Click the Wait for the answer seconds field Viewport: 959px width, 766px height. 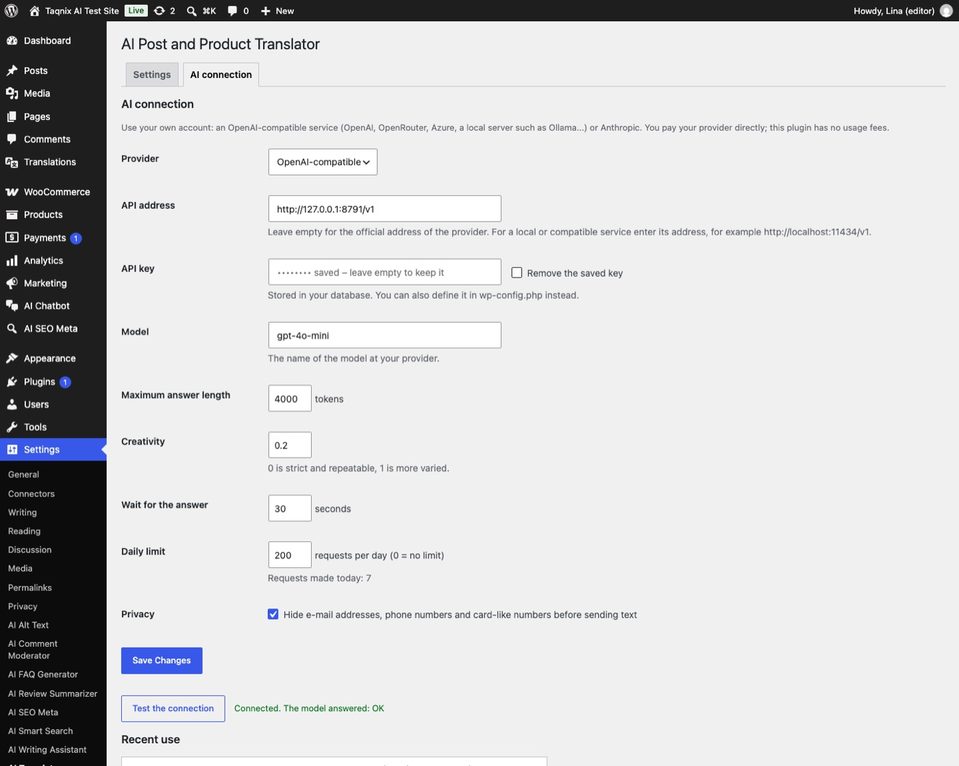289,508
